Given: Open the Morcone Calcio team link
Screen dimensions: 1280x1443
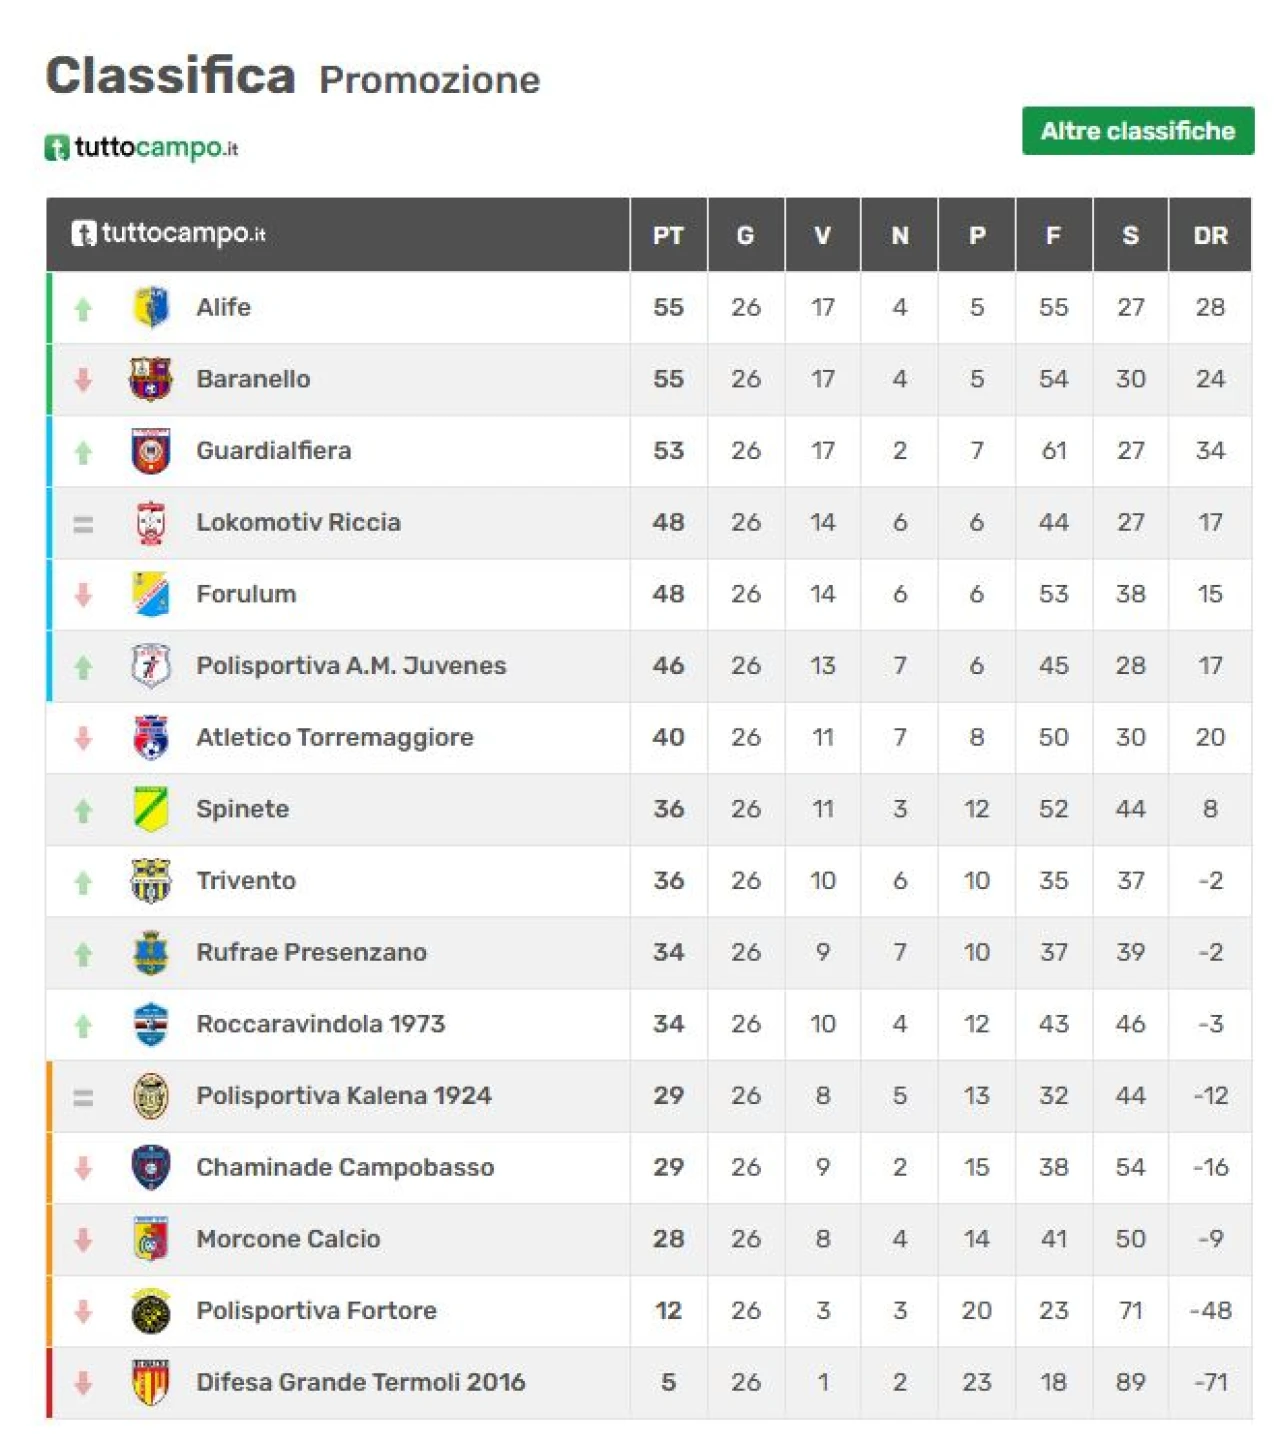Looking at the screenshot, I should coord(288,1239).
